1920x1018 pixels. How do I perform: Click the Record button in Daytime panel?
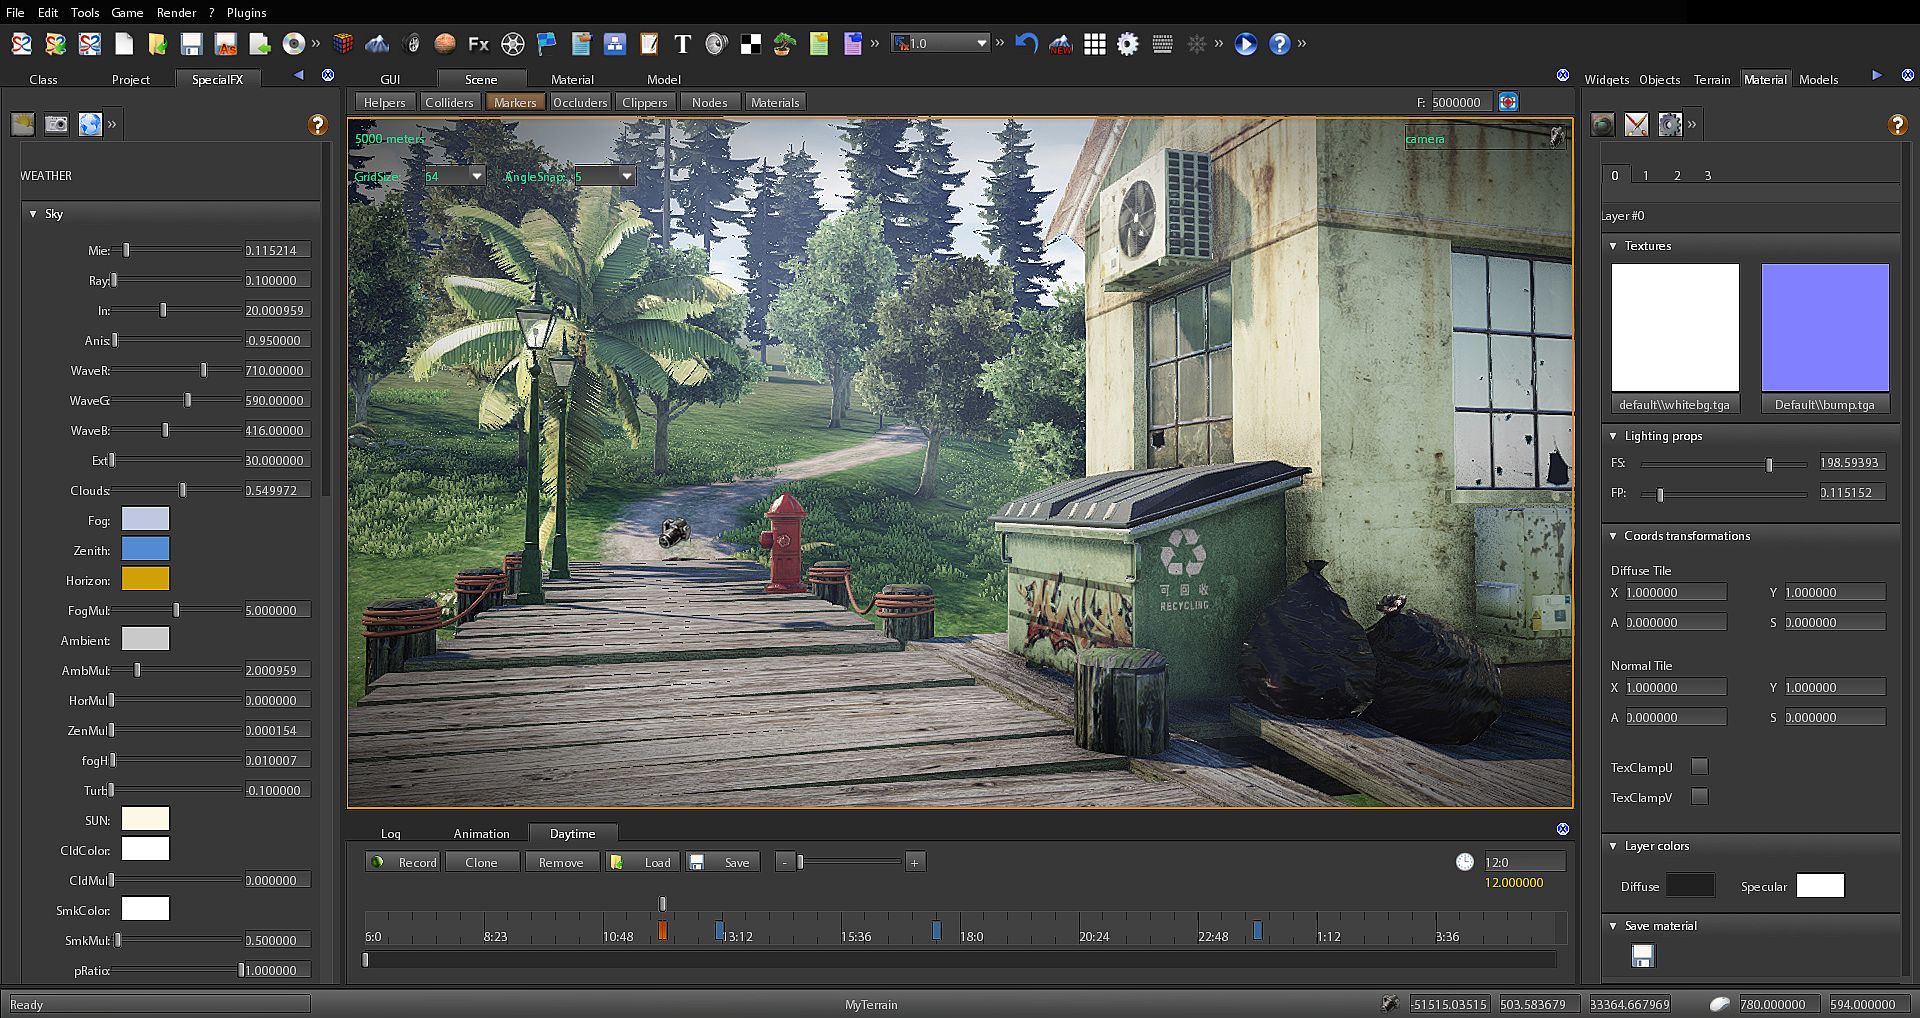405,862
